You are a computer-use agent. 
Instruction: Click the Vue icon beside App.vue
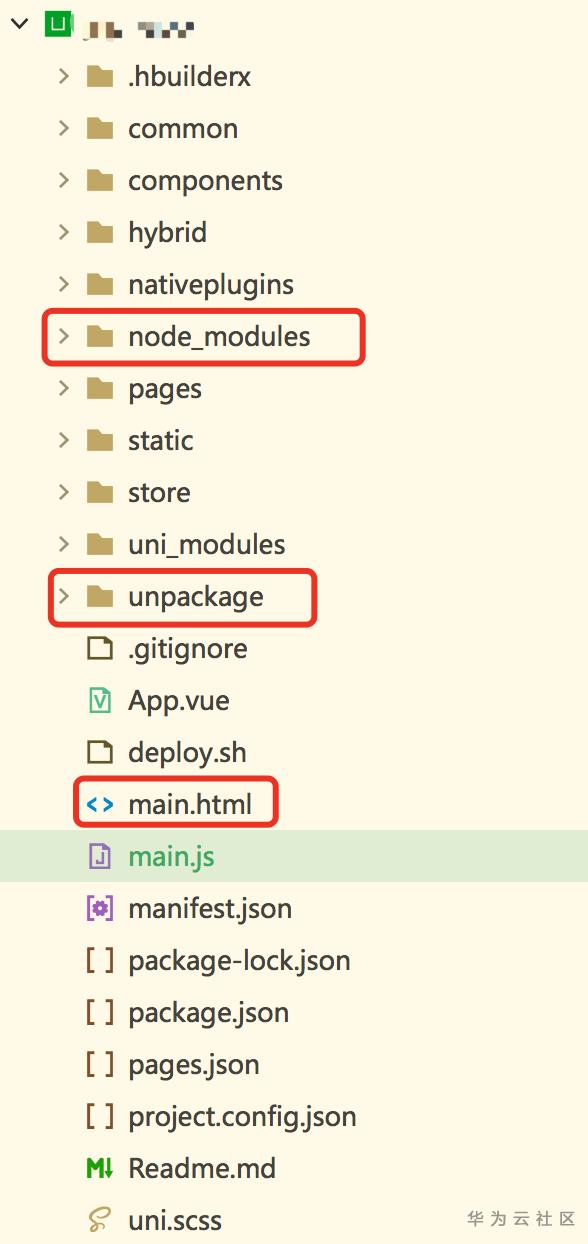tap(100, 701)
